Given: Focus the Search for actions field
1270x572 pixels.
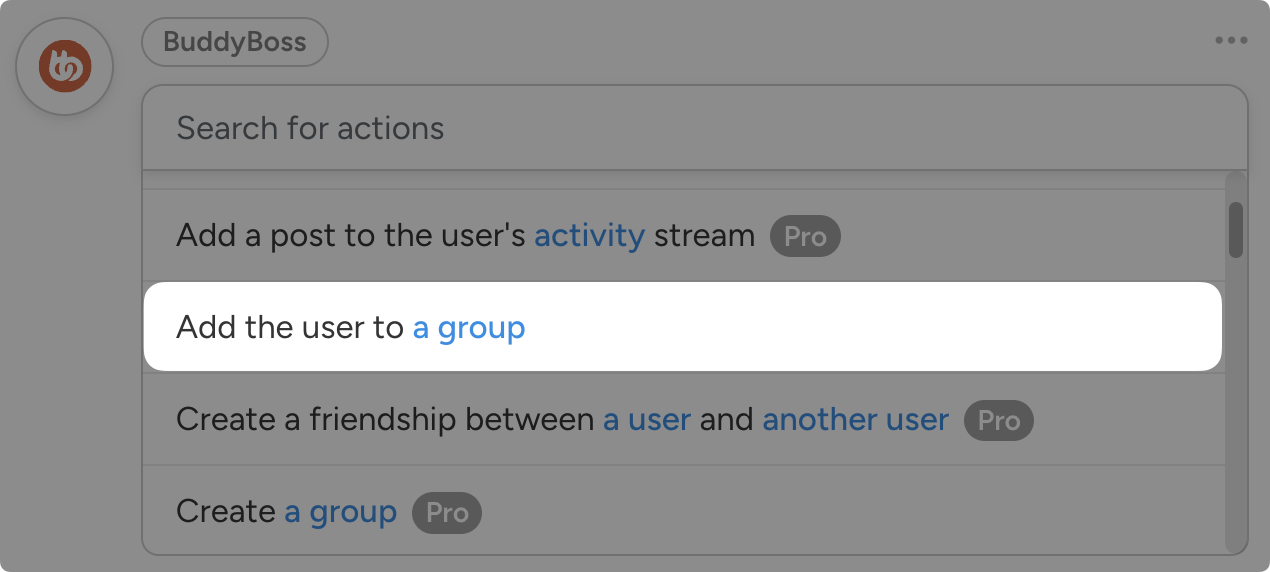Looking at the screenshot, I should click(694, 128).
